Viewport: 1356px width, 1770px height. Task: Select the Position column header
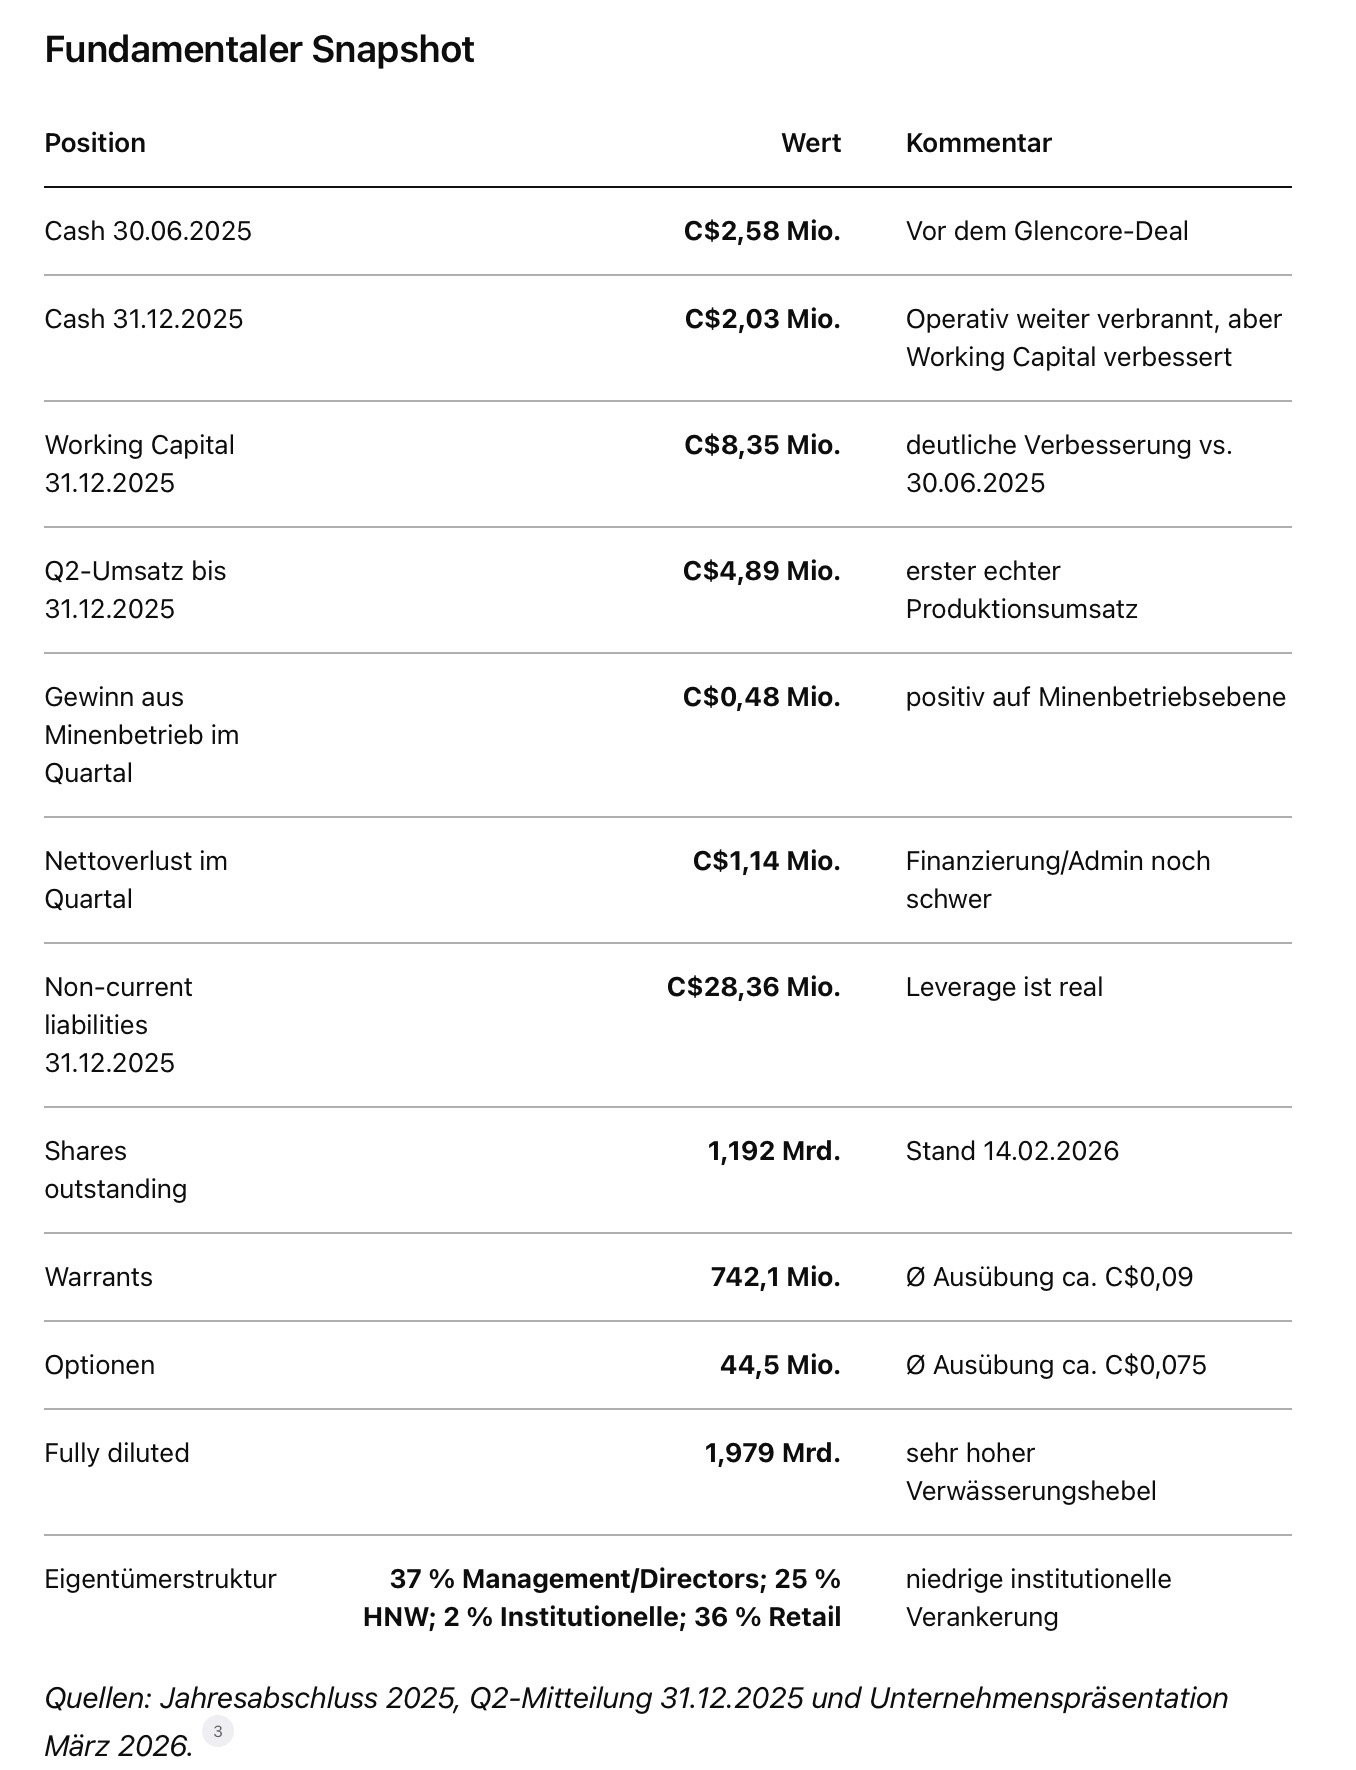[x=95, y=143]
